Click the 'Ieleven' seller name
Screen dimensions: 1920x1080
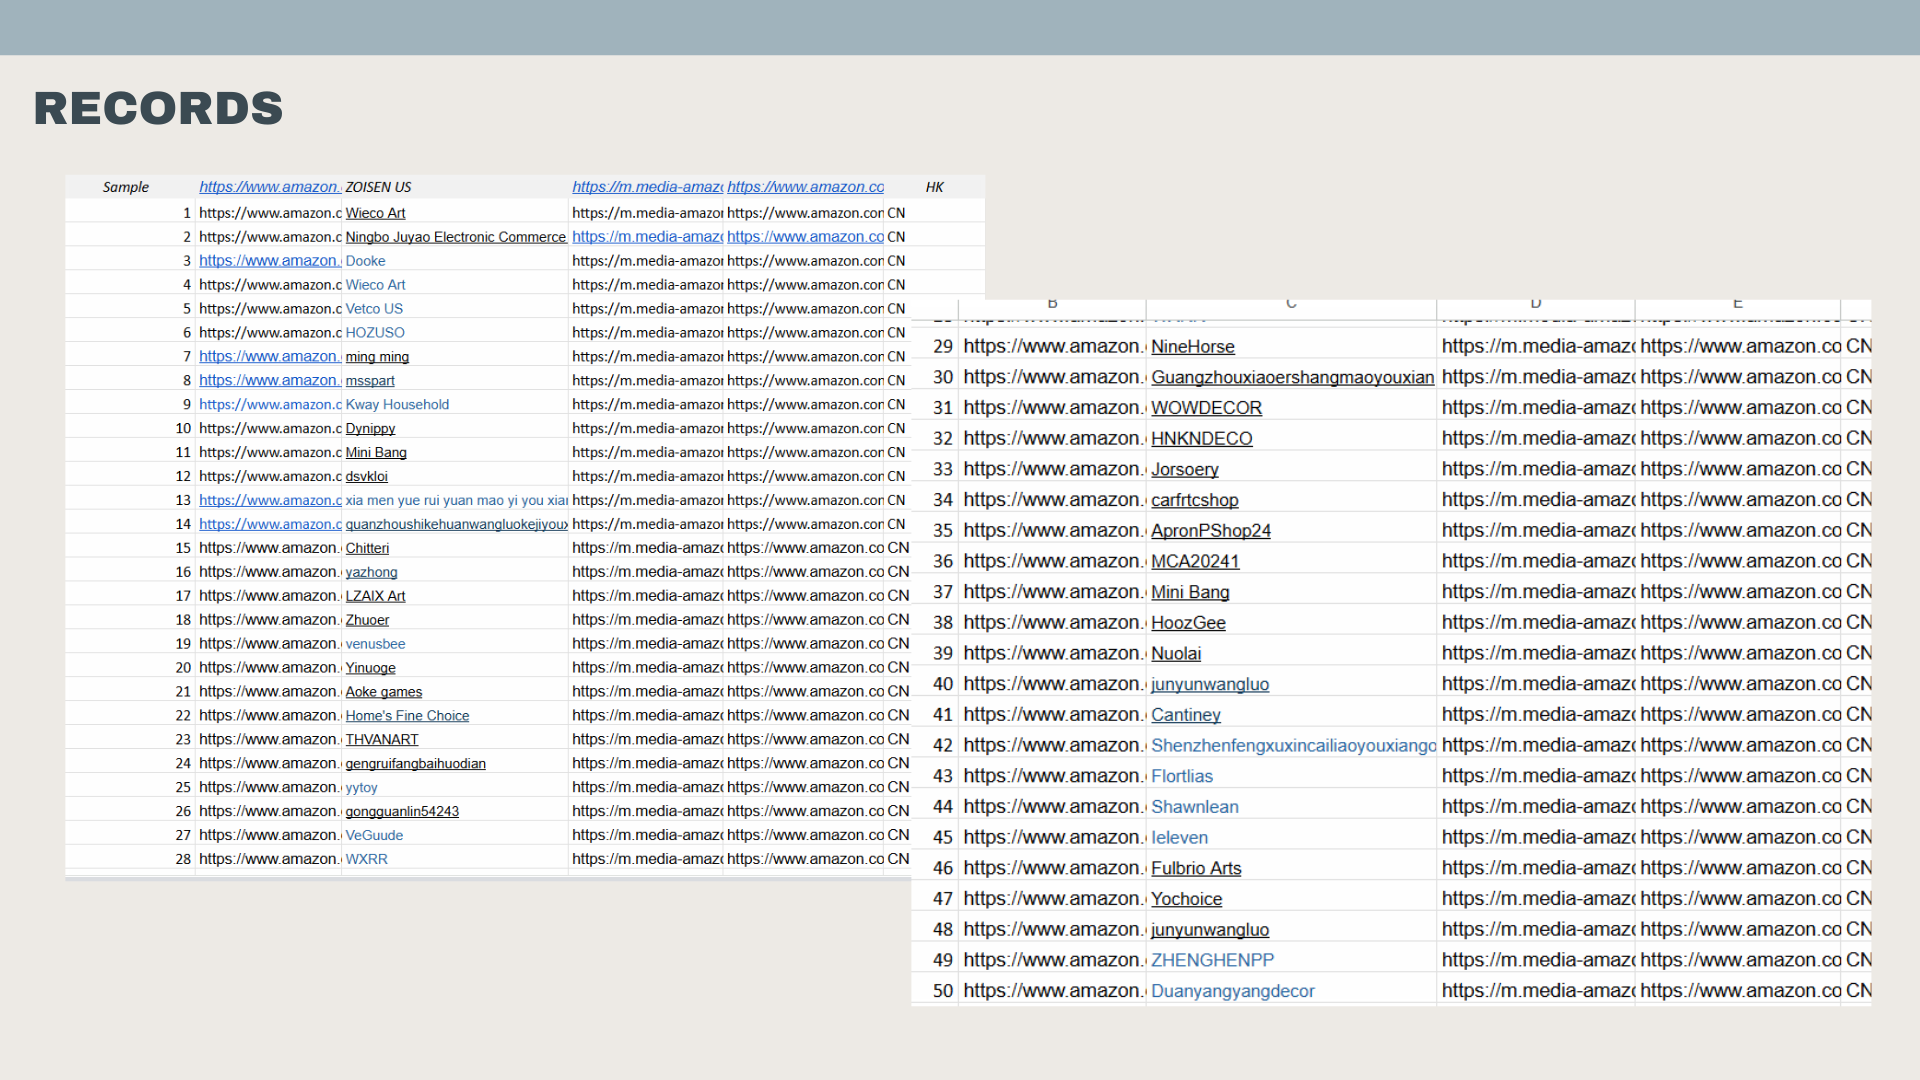[x=1179, y=838]
